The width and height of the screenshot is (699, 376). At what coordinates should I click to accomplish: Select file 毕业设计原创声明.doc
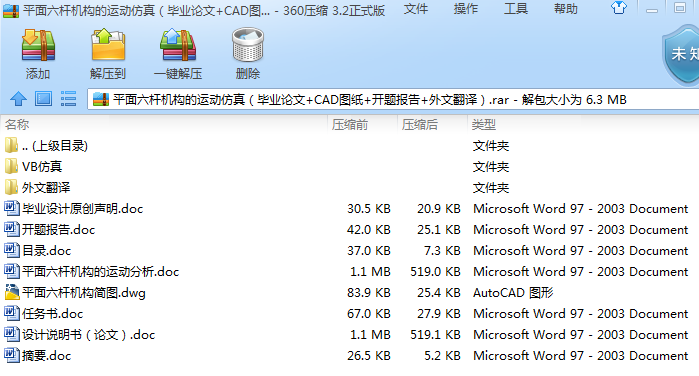tap(82, 208)
